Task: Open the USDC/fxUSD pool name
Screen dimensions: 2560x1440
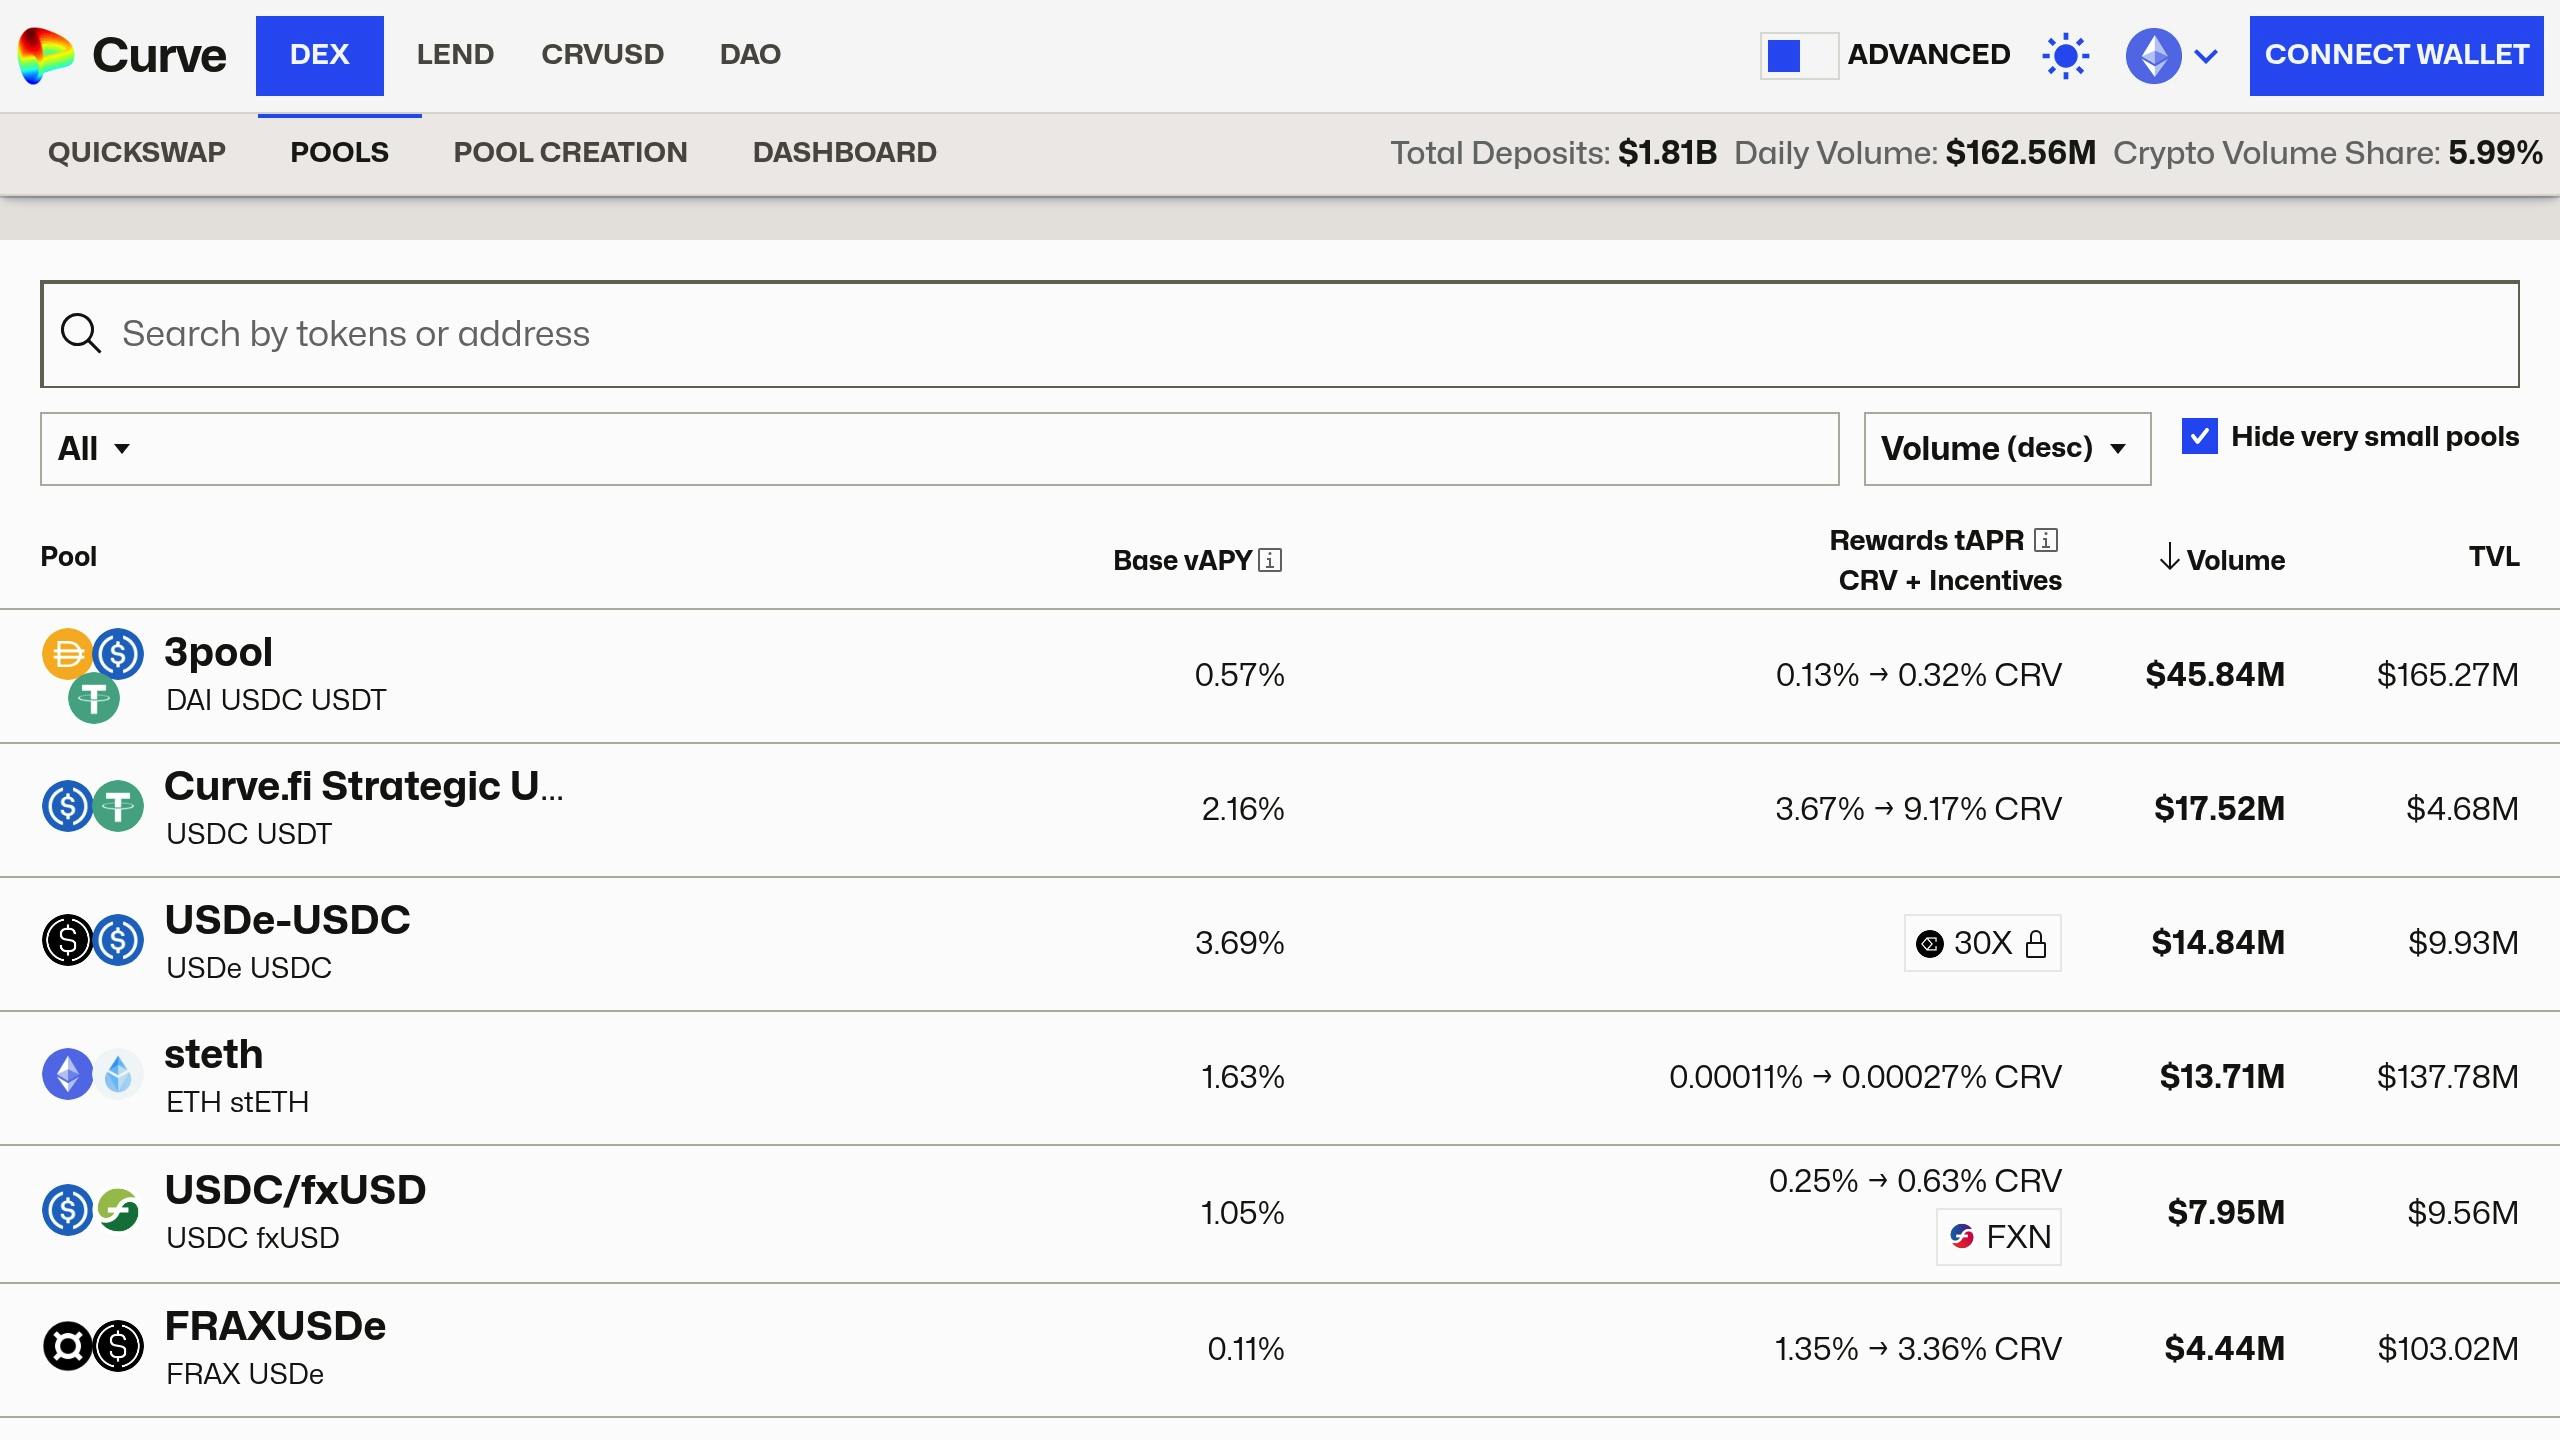Action: click(x=295, y=1190)
